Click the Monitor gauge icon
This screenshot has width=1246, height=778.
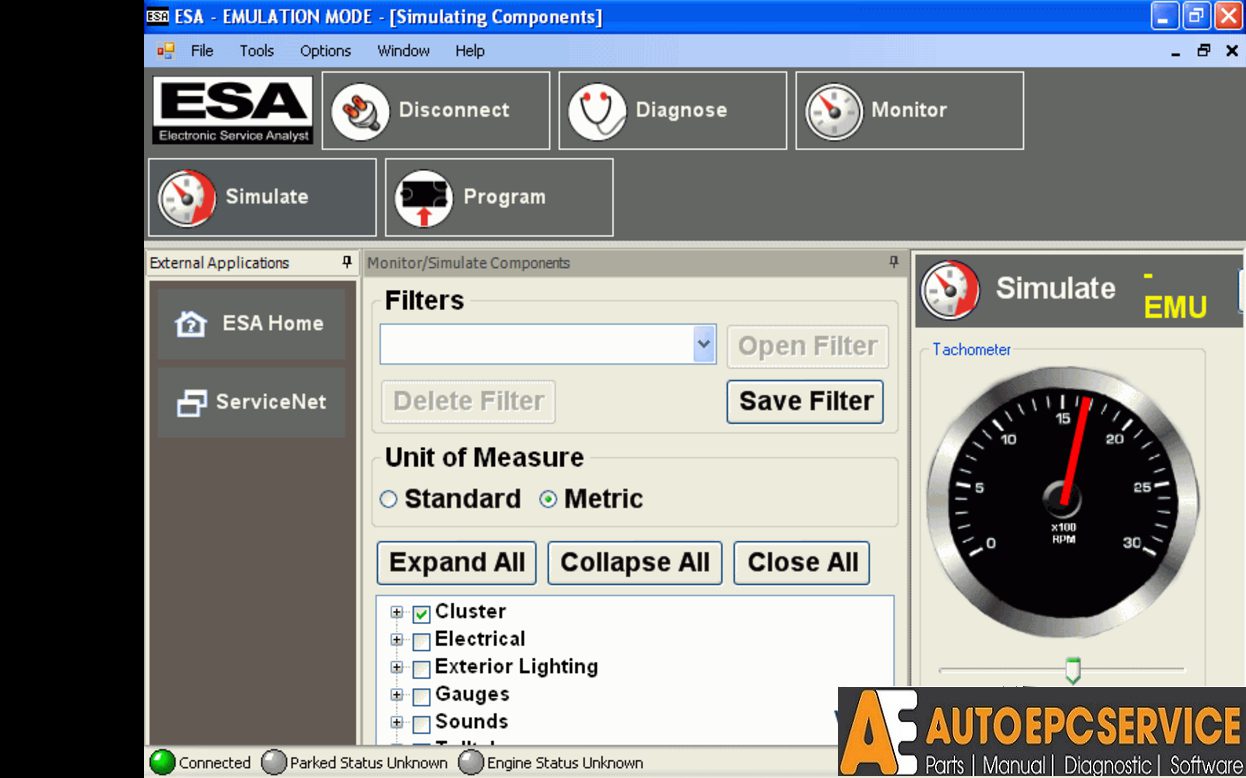[x=834, y=111]
